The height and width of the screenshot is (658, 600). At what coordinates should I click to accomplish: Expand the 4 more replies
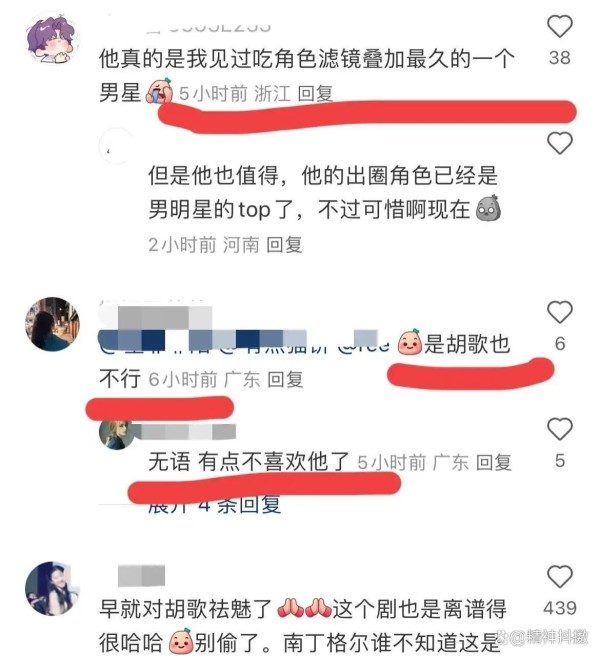click(214, 505)
